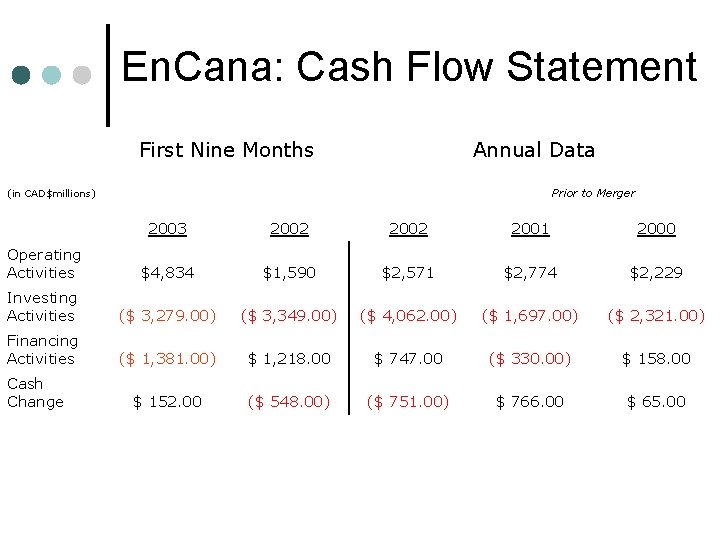Select the Cash Change row label

pos(35,393)
